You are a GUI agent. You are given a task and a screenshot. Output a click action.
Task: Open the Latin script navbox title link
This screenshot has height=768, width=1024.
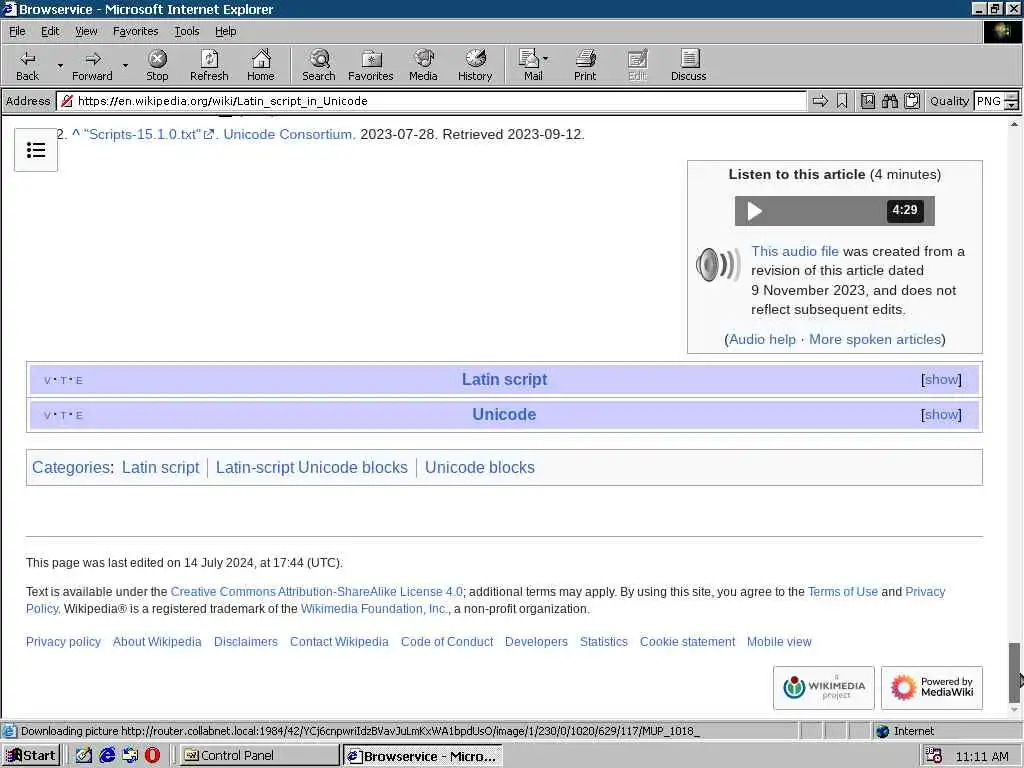(x=504, y=379)
